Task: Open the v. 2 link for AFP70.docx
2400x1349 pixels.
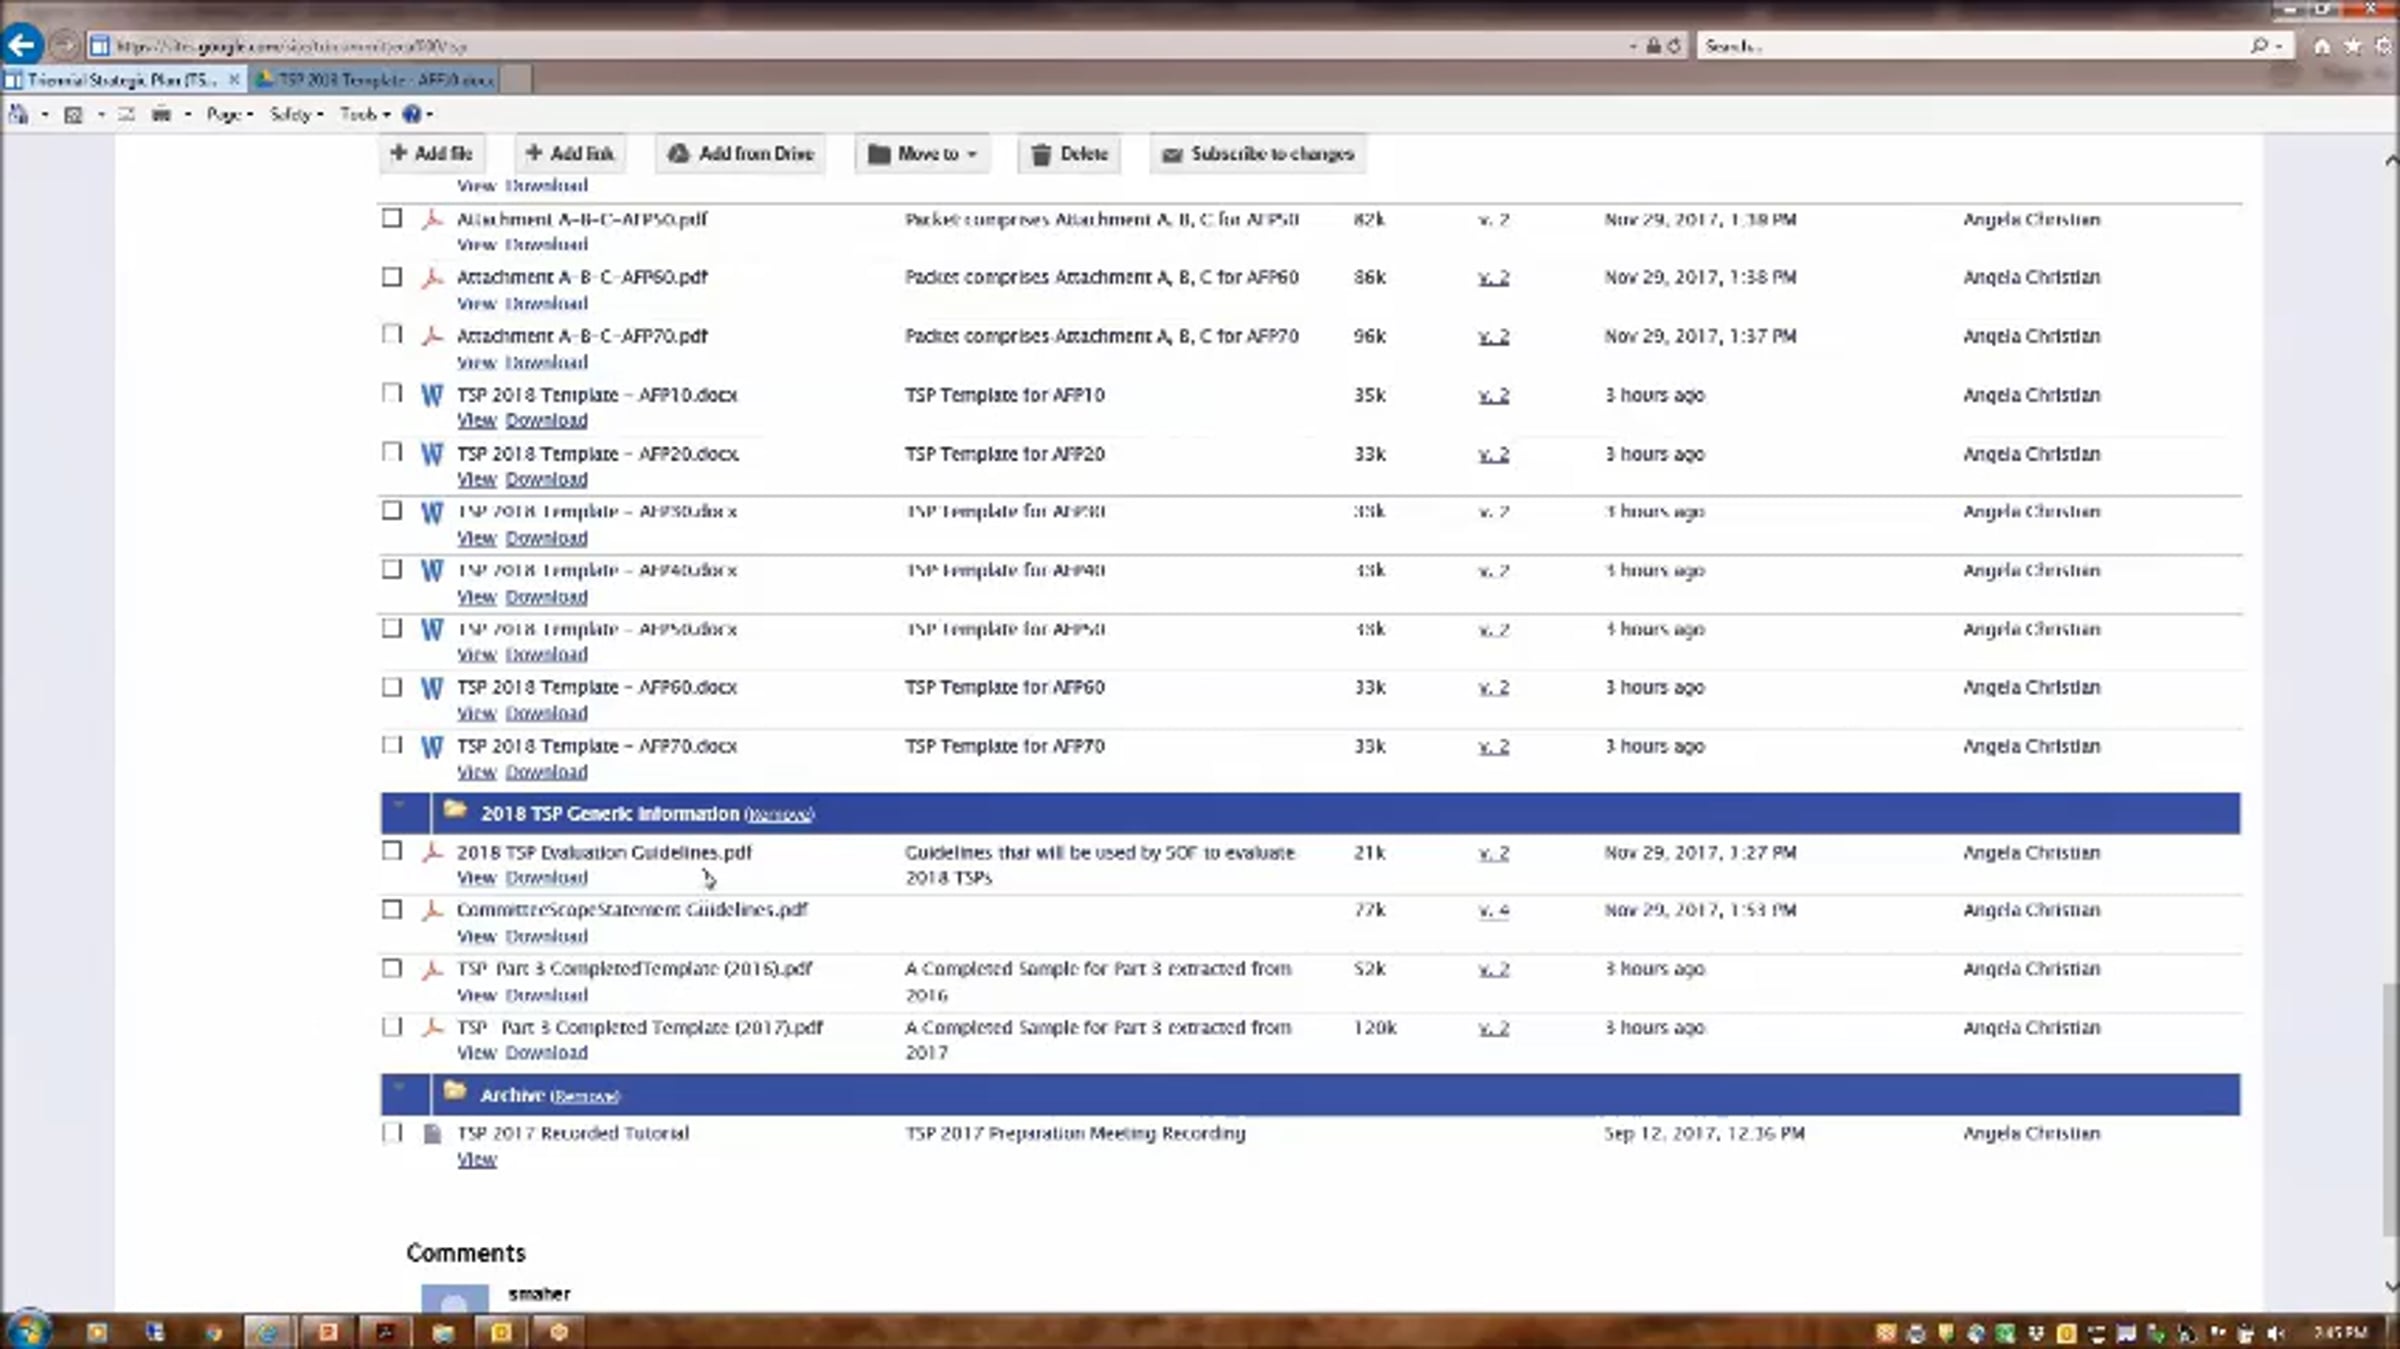Action: click(1493, 747)
